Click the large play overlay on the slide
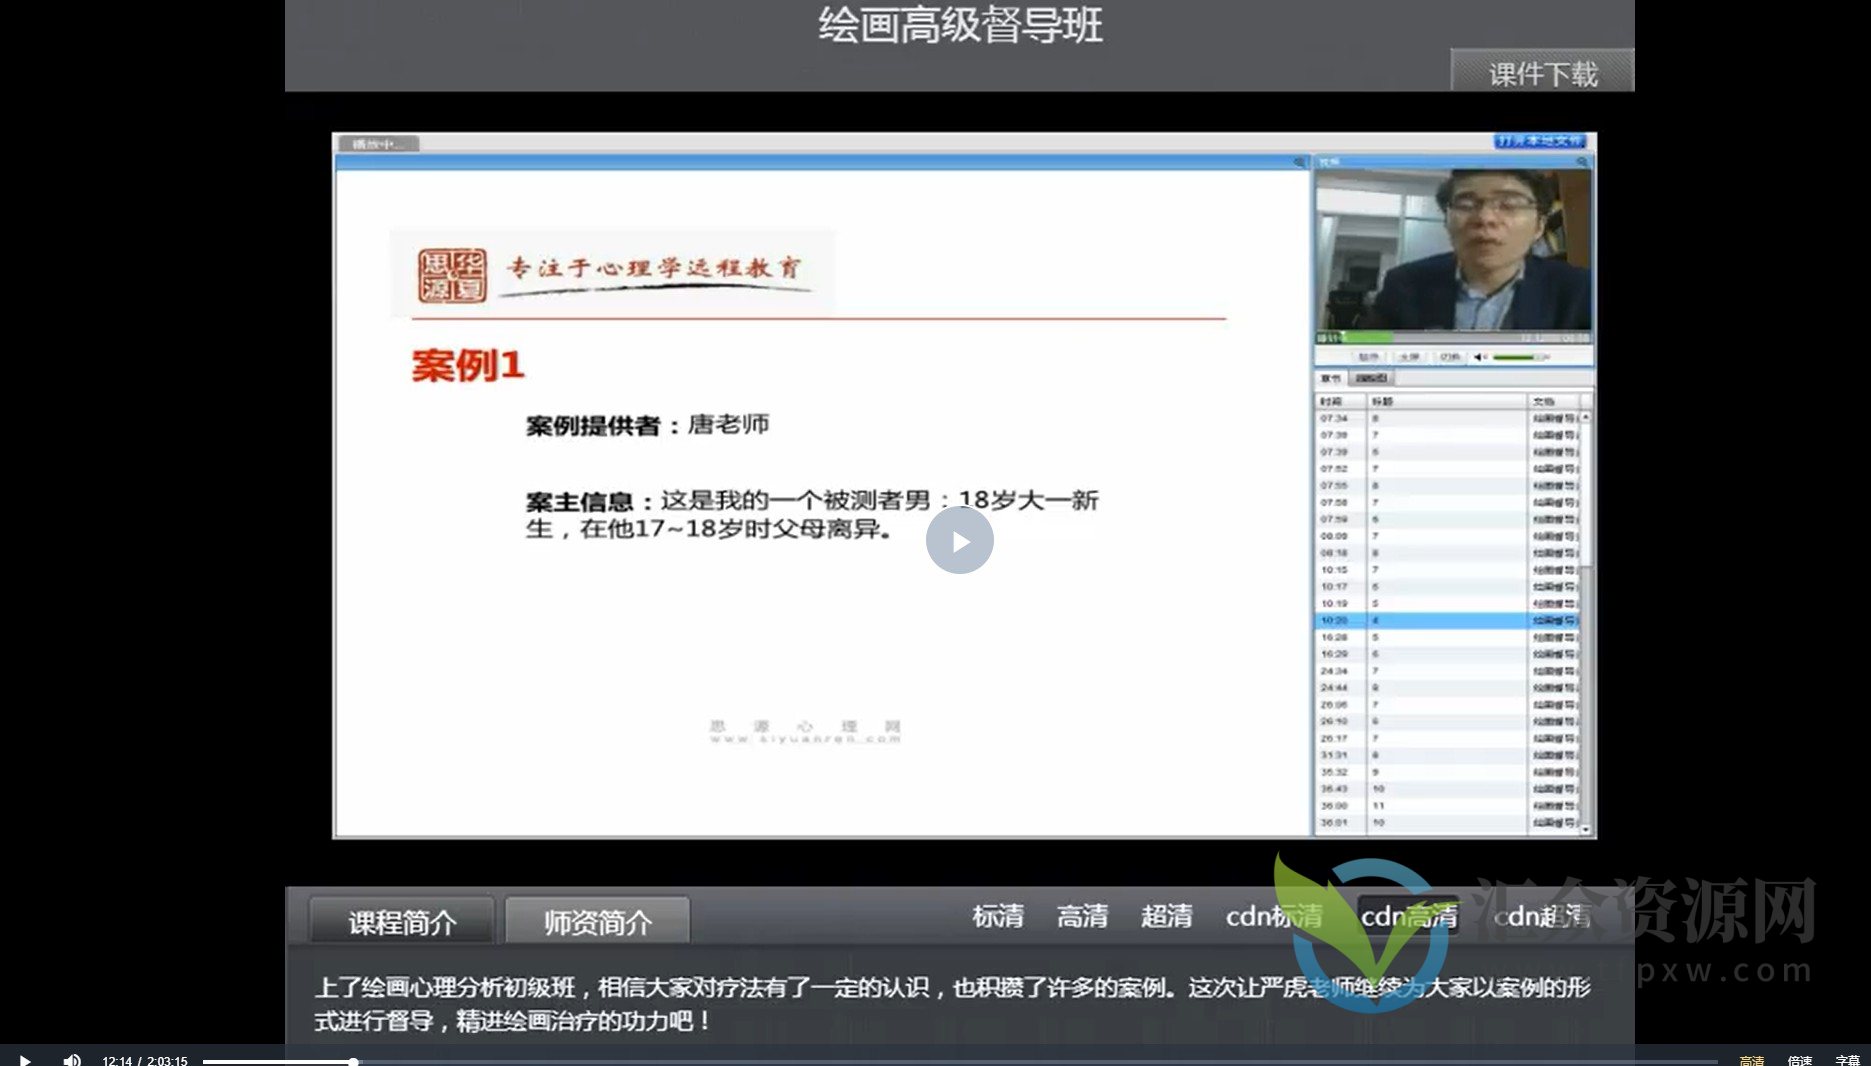Viewport: 1871px width, 1066px height. (x=961, y=540)
